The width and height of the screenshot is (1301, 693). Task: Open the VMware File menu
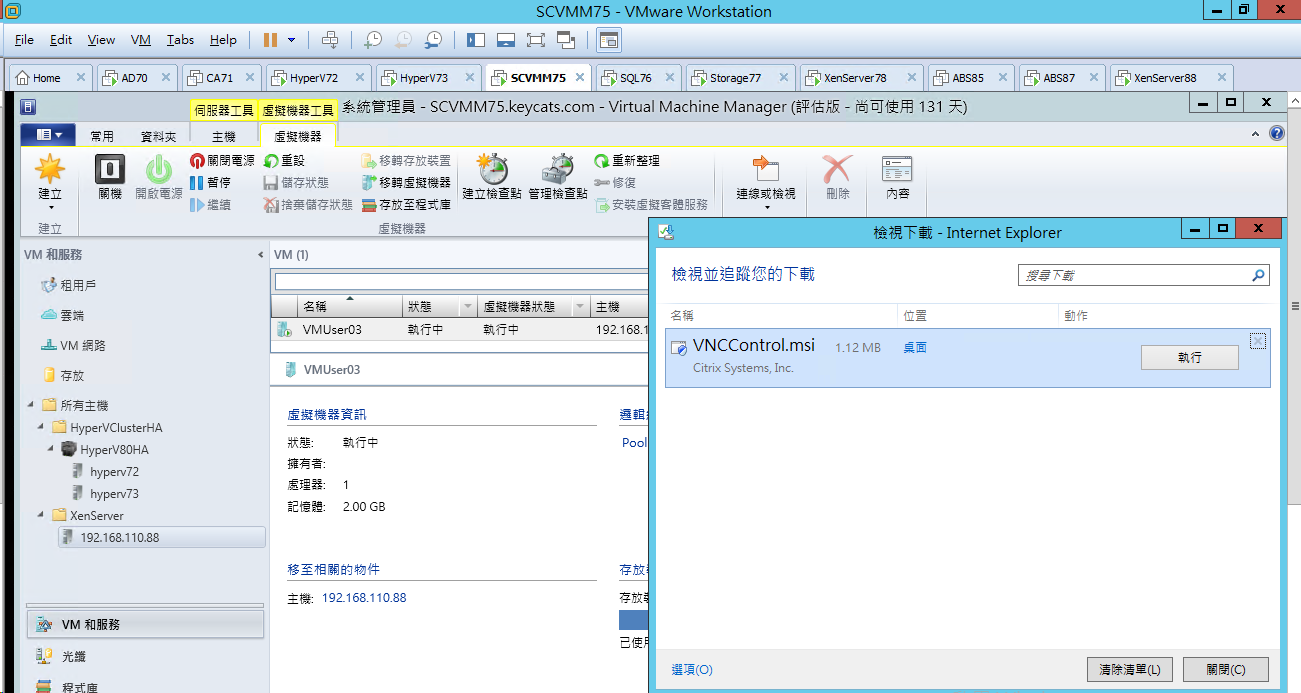(x=25, y=40)
